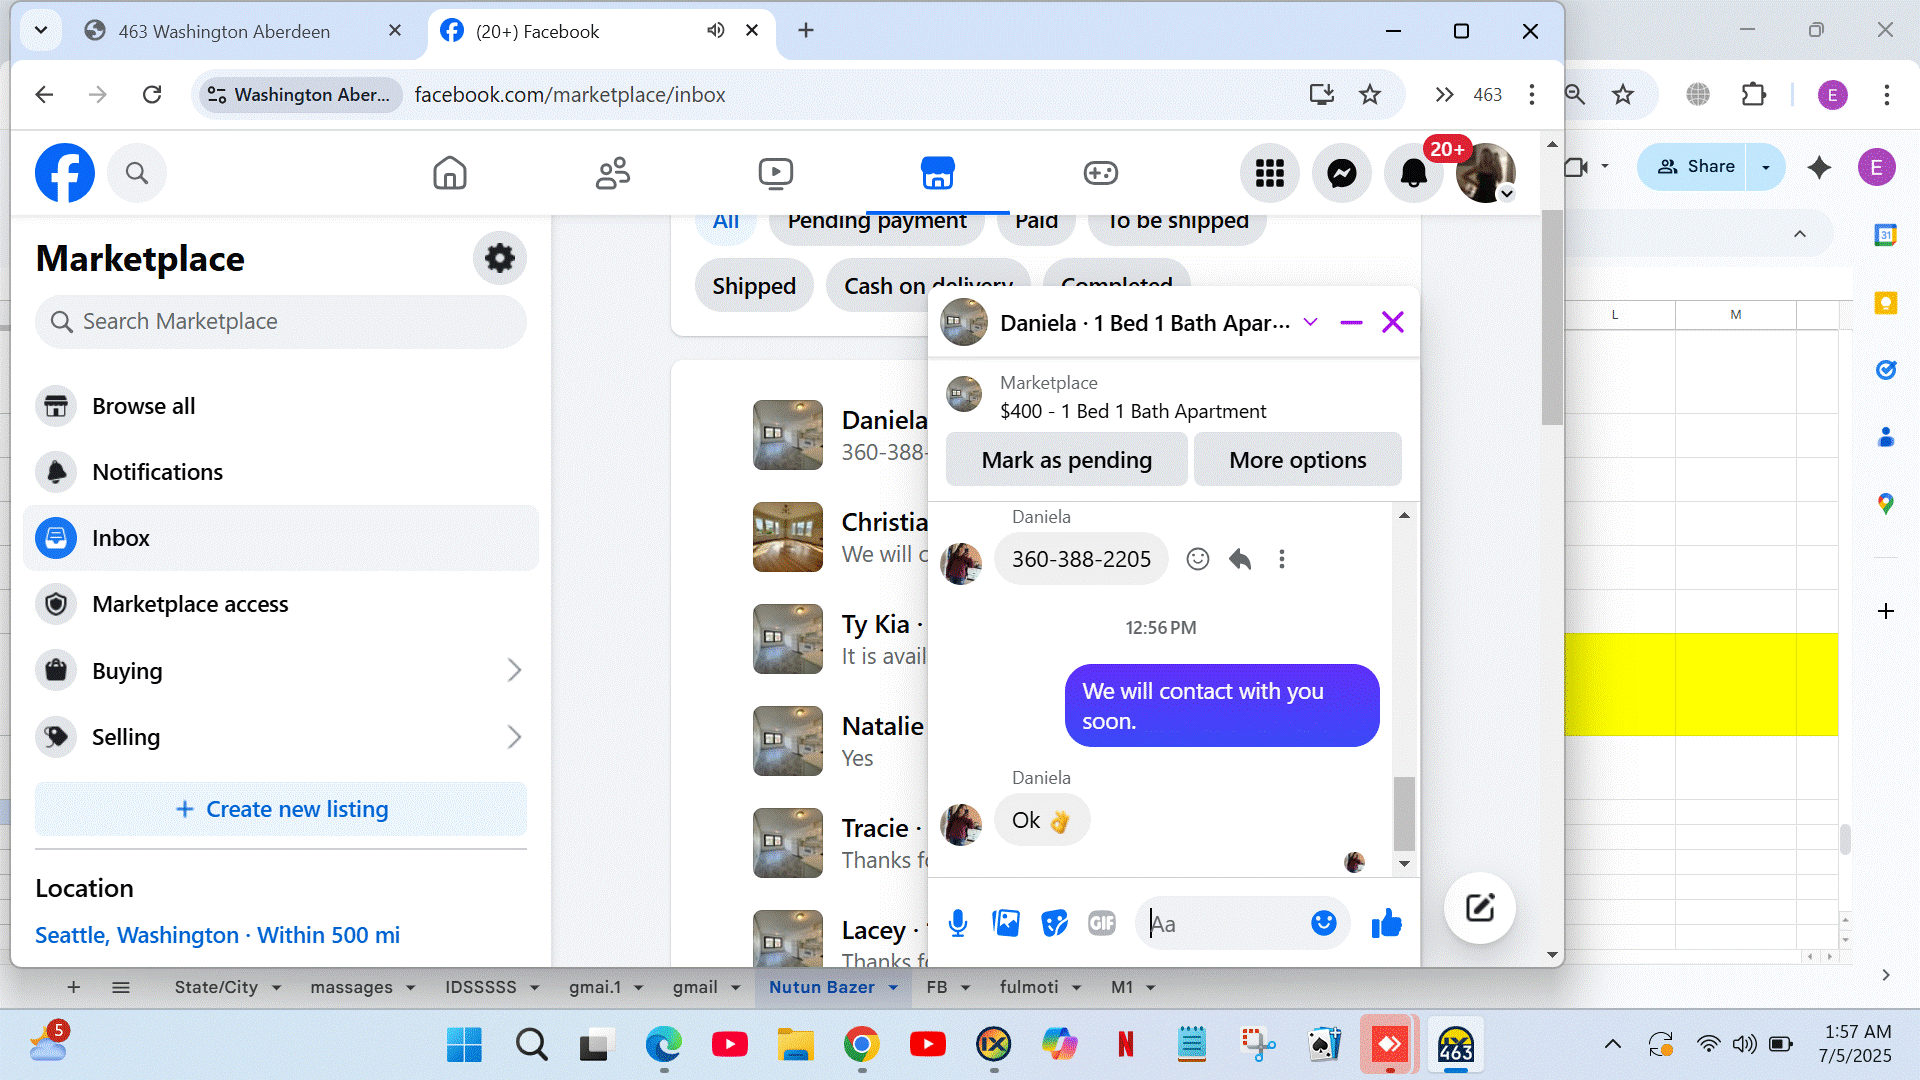Open Daniela chat header dropdown

(x=1310, y=322)
